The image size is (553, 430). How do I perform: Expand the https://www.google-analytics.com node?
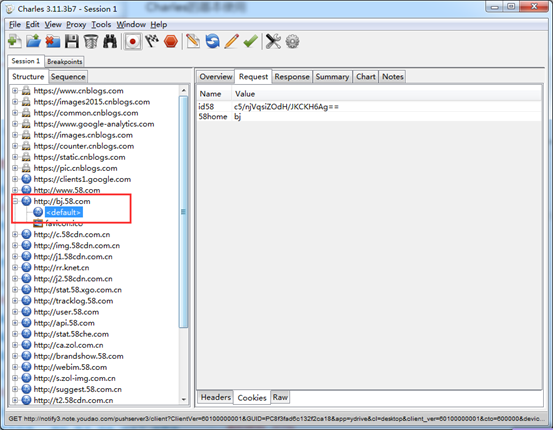pos(15,124)
